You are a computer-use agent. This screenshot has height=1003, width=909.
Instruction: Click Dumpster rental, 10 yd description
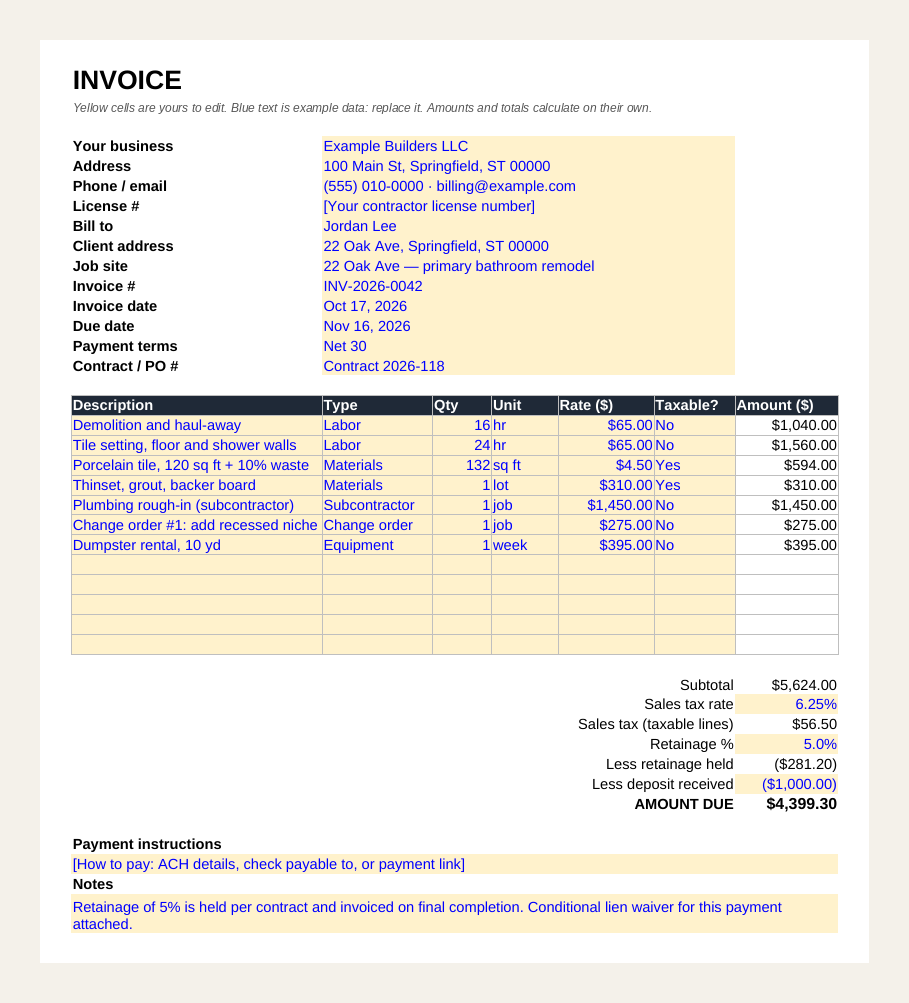pos(197,545)
